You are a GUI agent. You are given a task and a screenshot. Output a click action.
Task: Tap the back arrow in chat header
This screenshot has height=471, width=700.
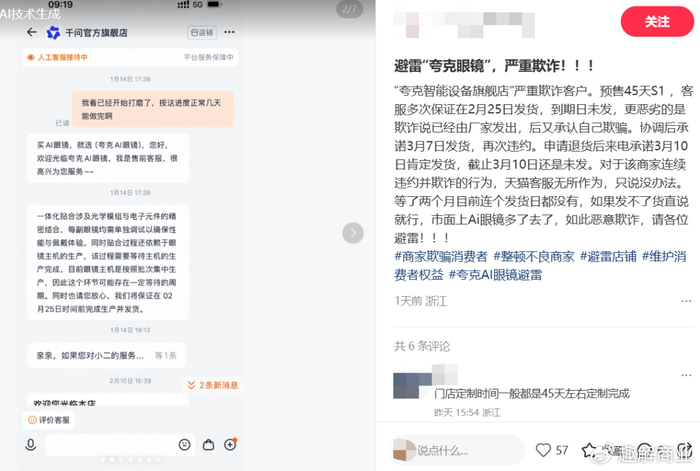[32, 32]
